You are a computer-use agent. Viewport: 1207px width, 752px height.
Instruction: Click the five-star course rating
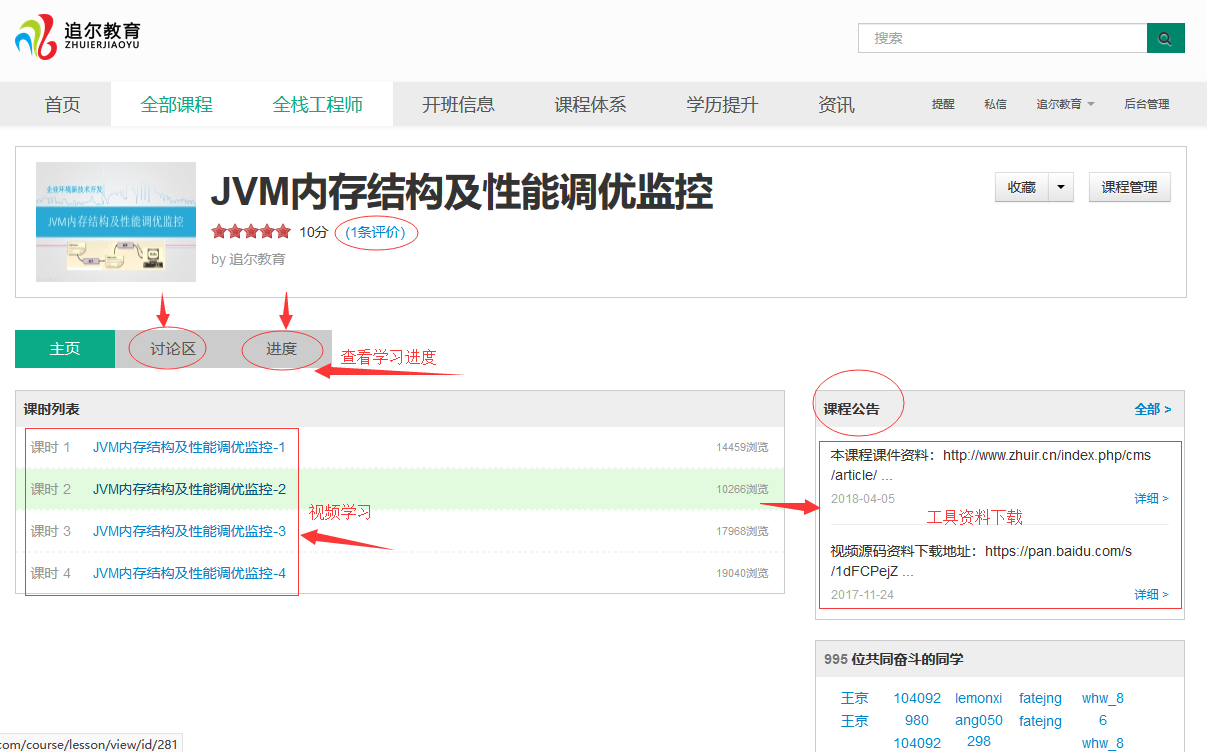pos(251,232)
